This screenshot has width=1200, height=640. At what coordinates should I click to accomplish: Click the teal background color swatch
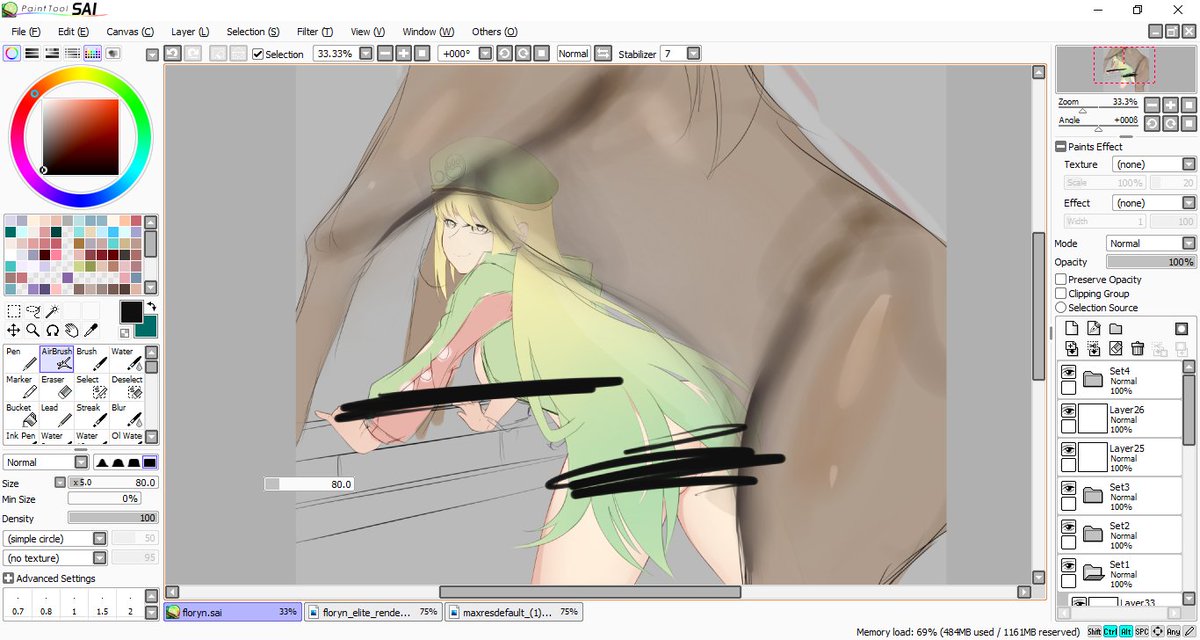[148, 327]
